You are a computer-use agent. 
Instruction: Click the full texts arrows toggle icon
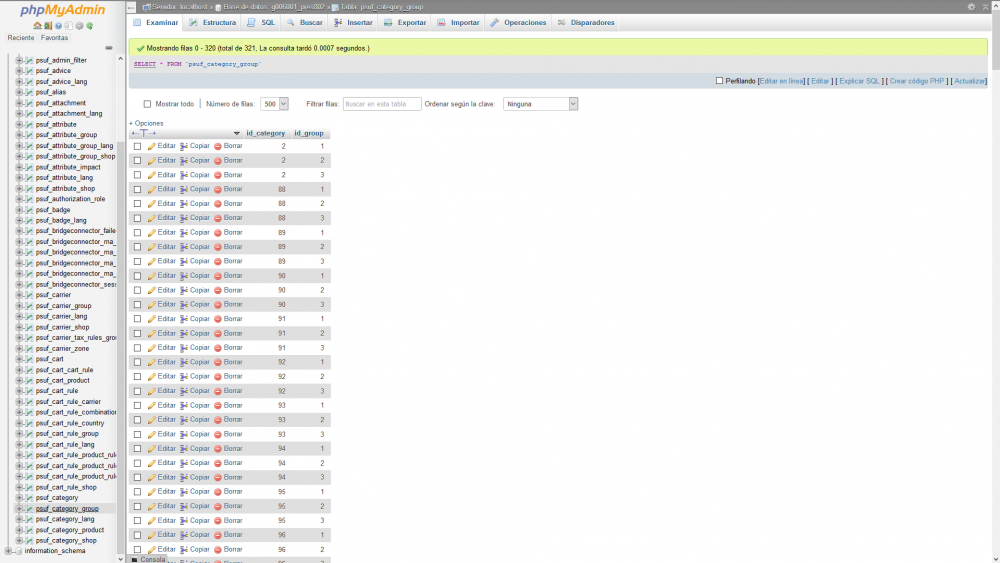(x=143, y=133)
